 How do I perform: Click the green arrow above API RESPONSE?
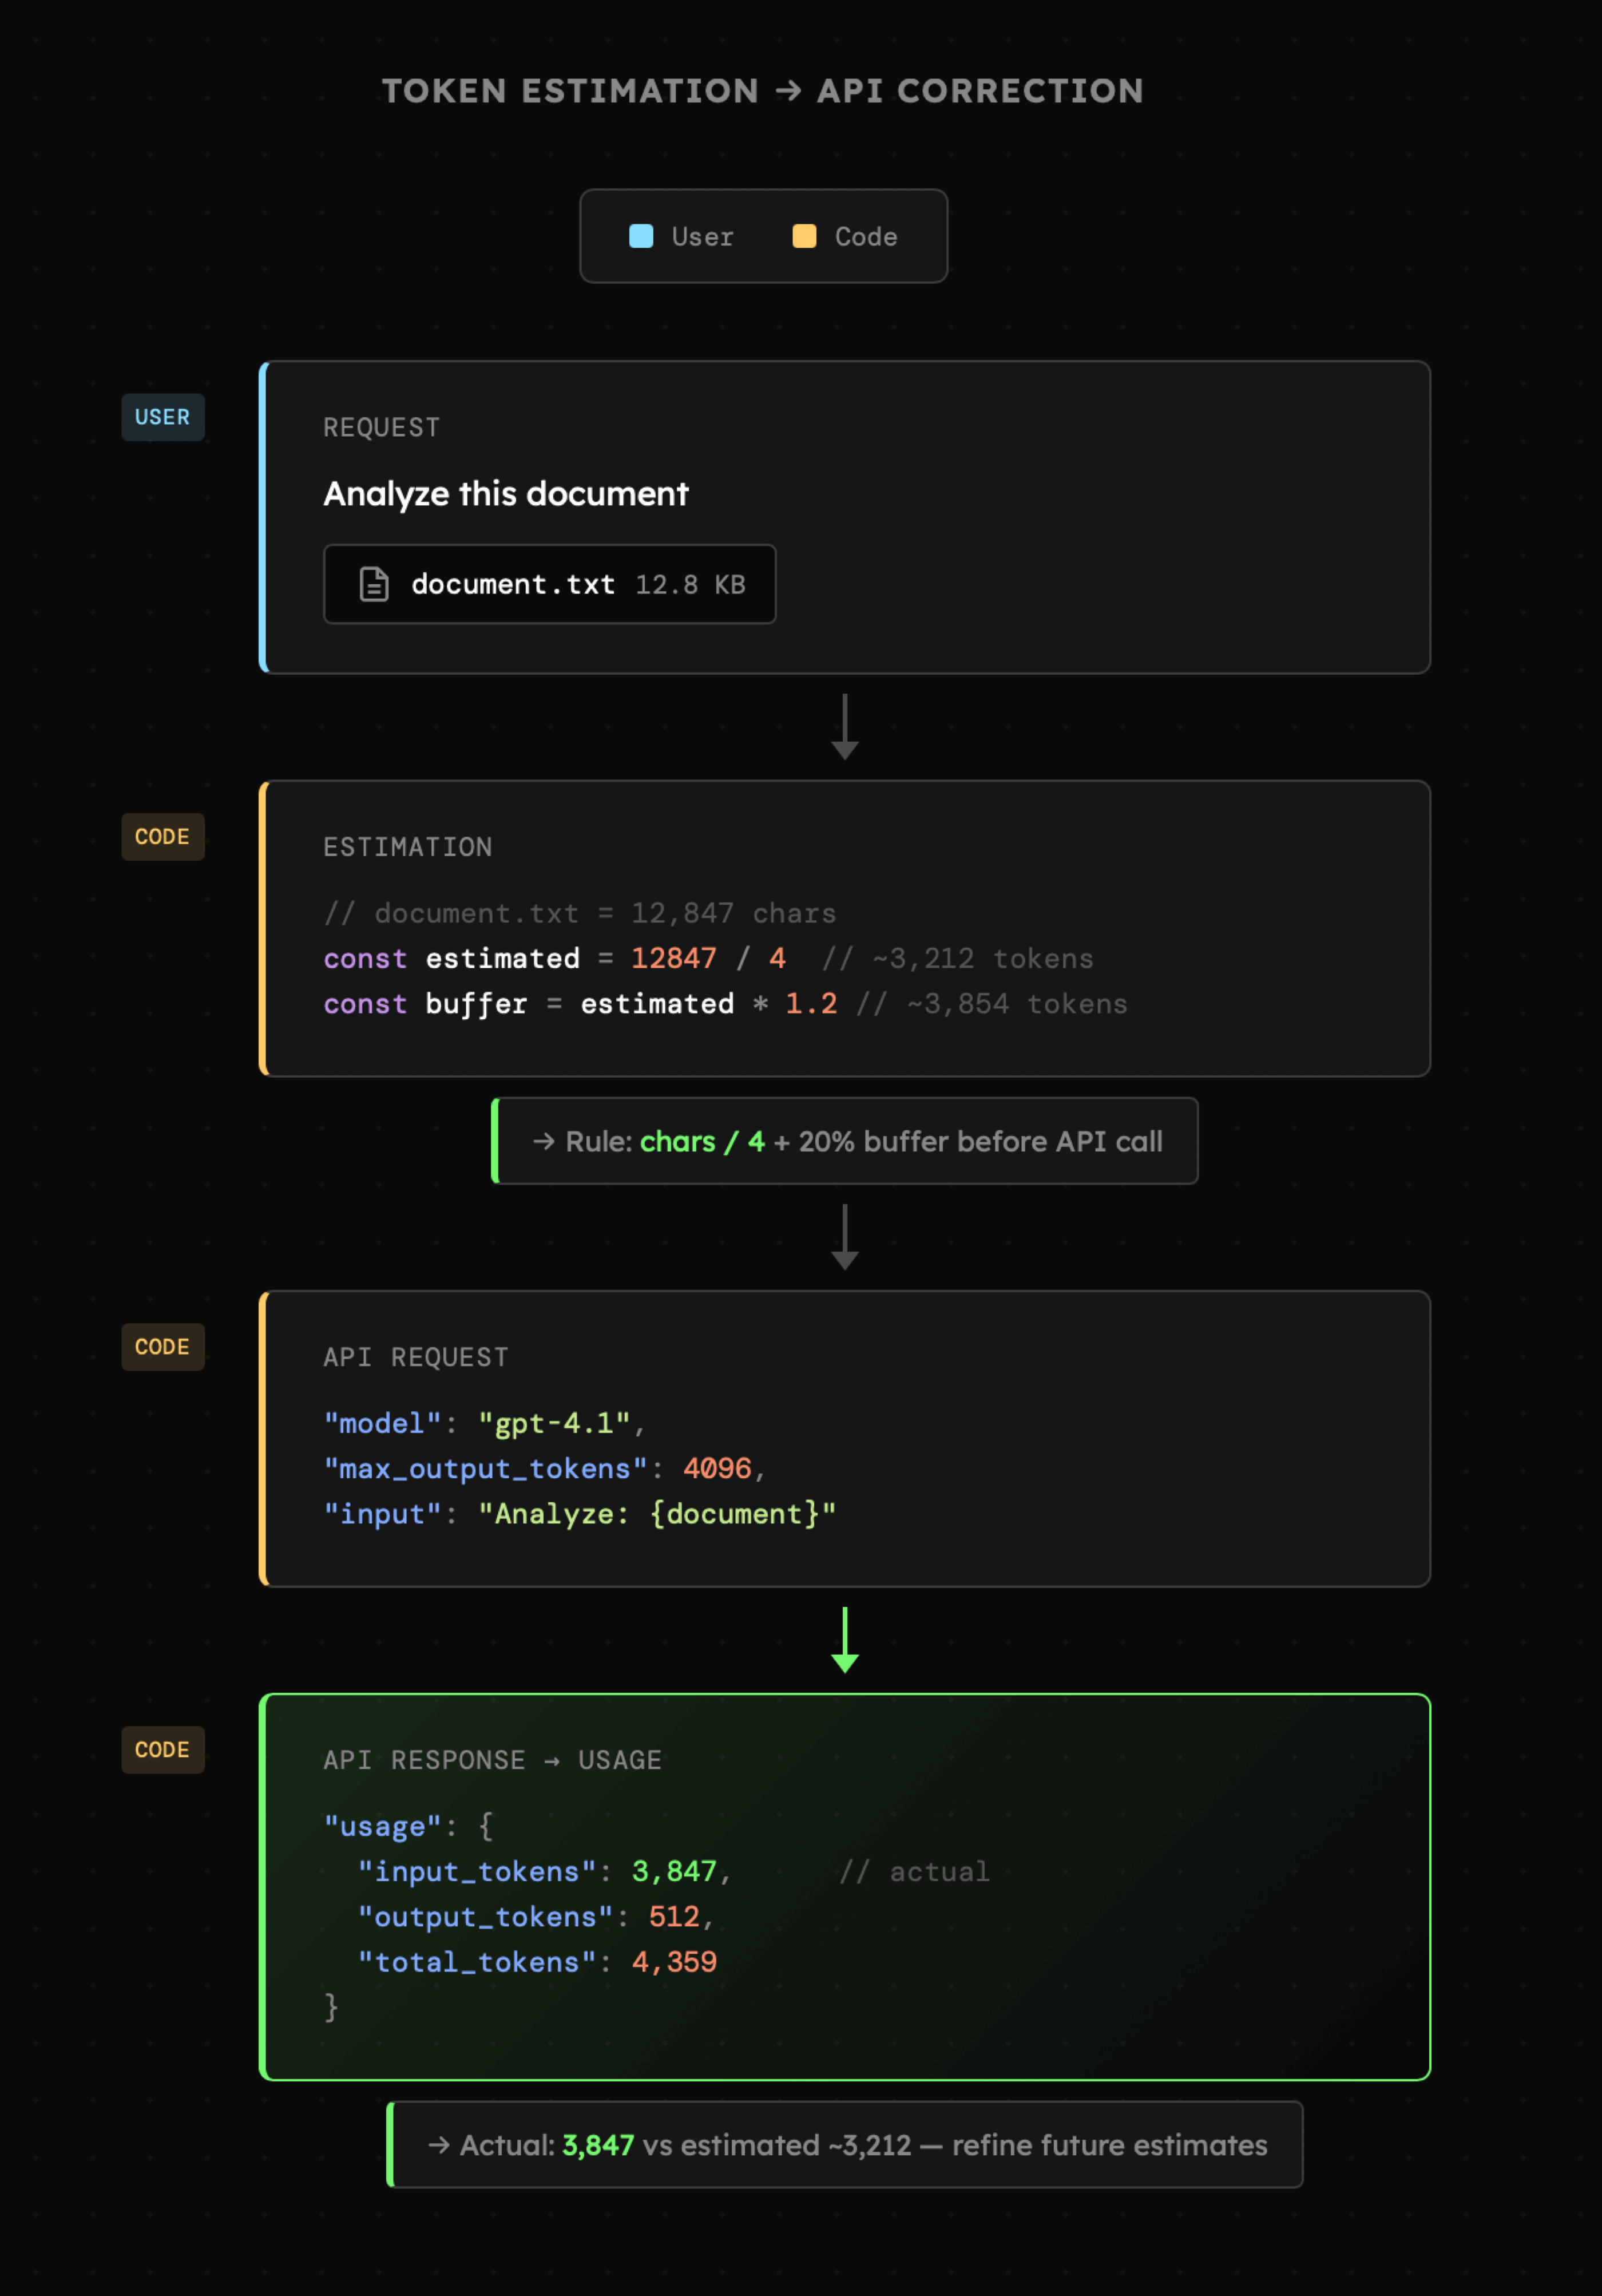point(845,1640)
